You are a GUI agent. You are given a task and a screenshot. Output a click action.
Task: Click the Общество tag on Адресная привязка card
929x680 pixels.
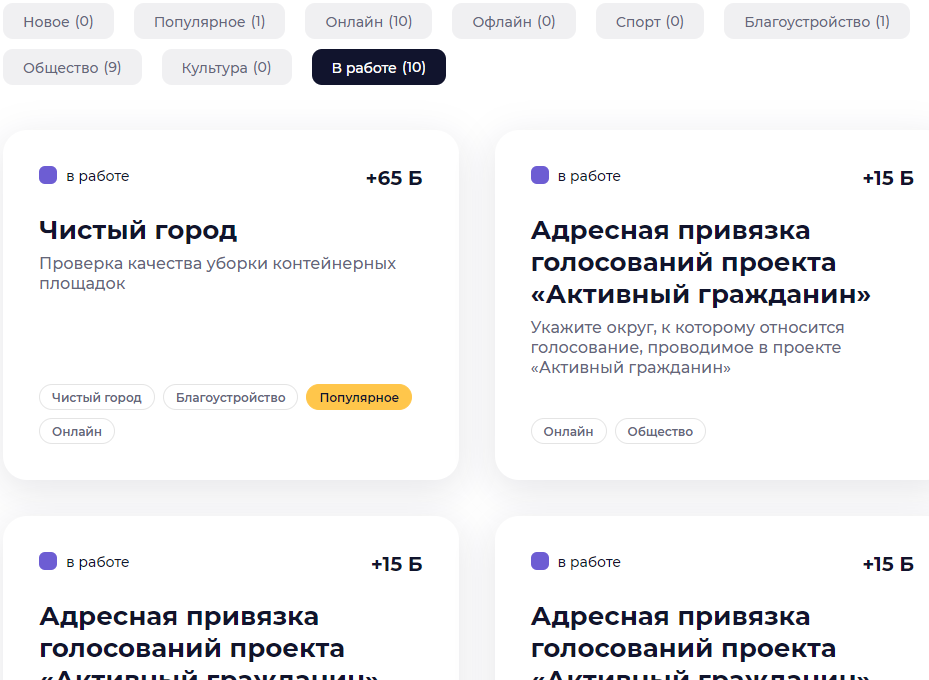point(660,431)
